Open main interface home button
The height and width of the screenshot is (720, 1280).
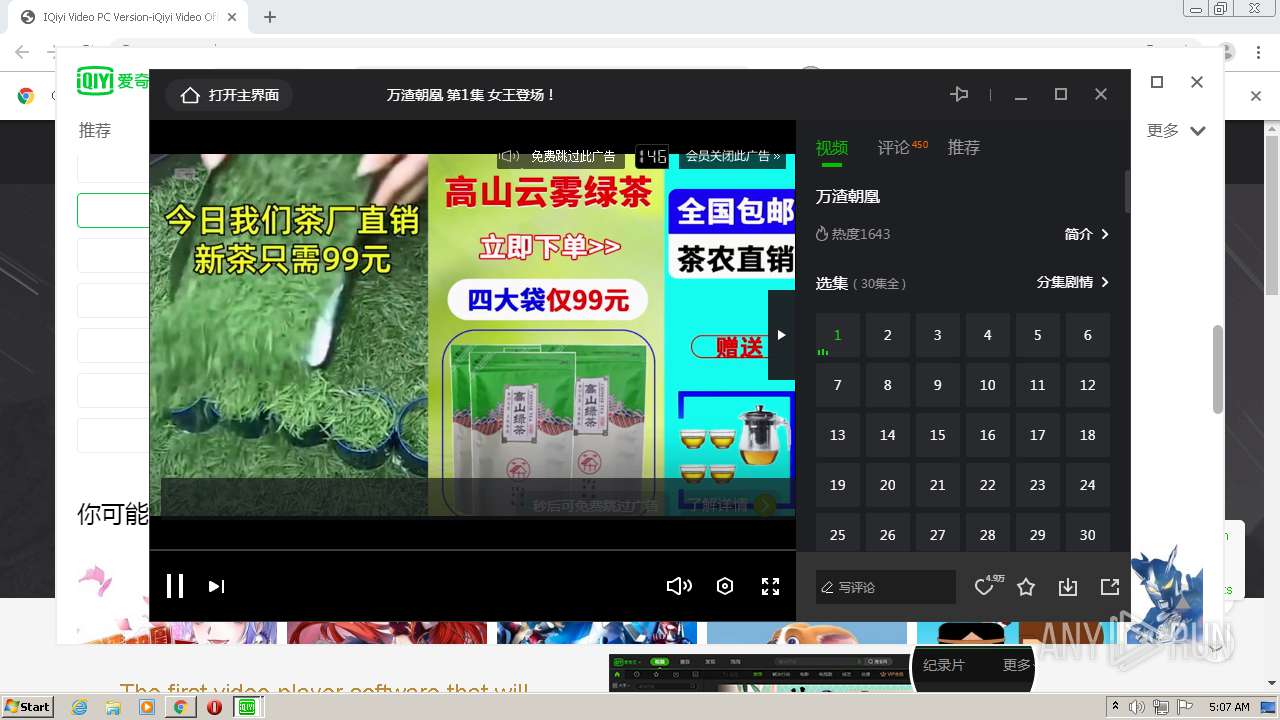point(230,95)
